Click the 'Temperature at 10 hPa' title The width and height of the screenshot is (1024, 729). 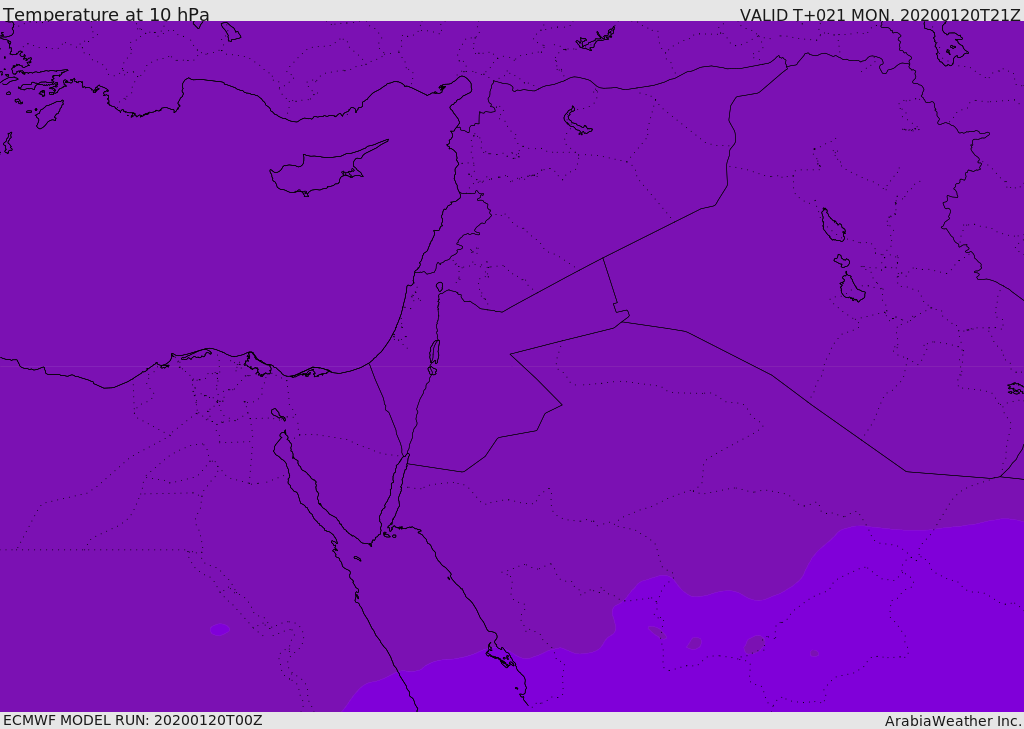(106, 14)
